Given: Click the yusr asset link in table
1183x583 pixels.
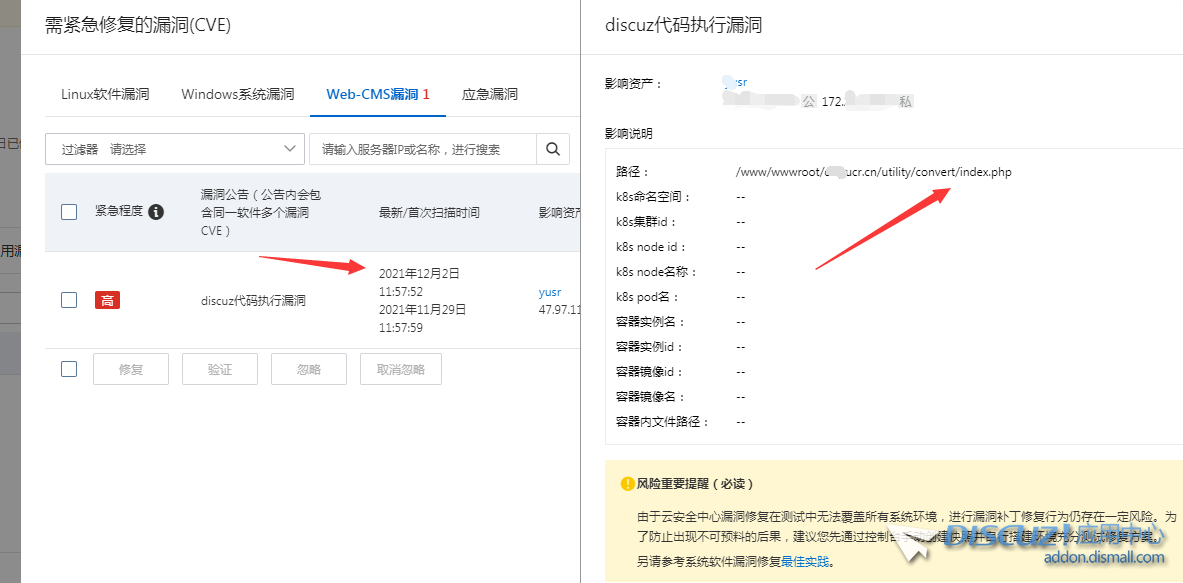Looking at the screenshot, I should pos(550,292).
